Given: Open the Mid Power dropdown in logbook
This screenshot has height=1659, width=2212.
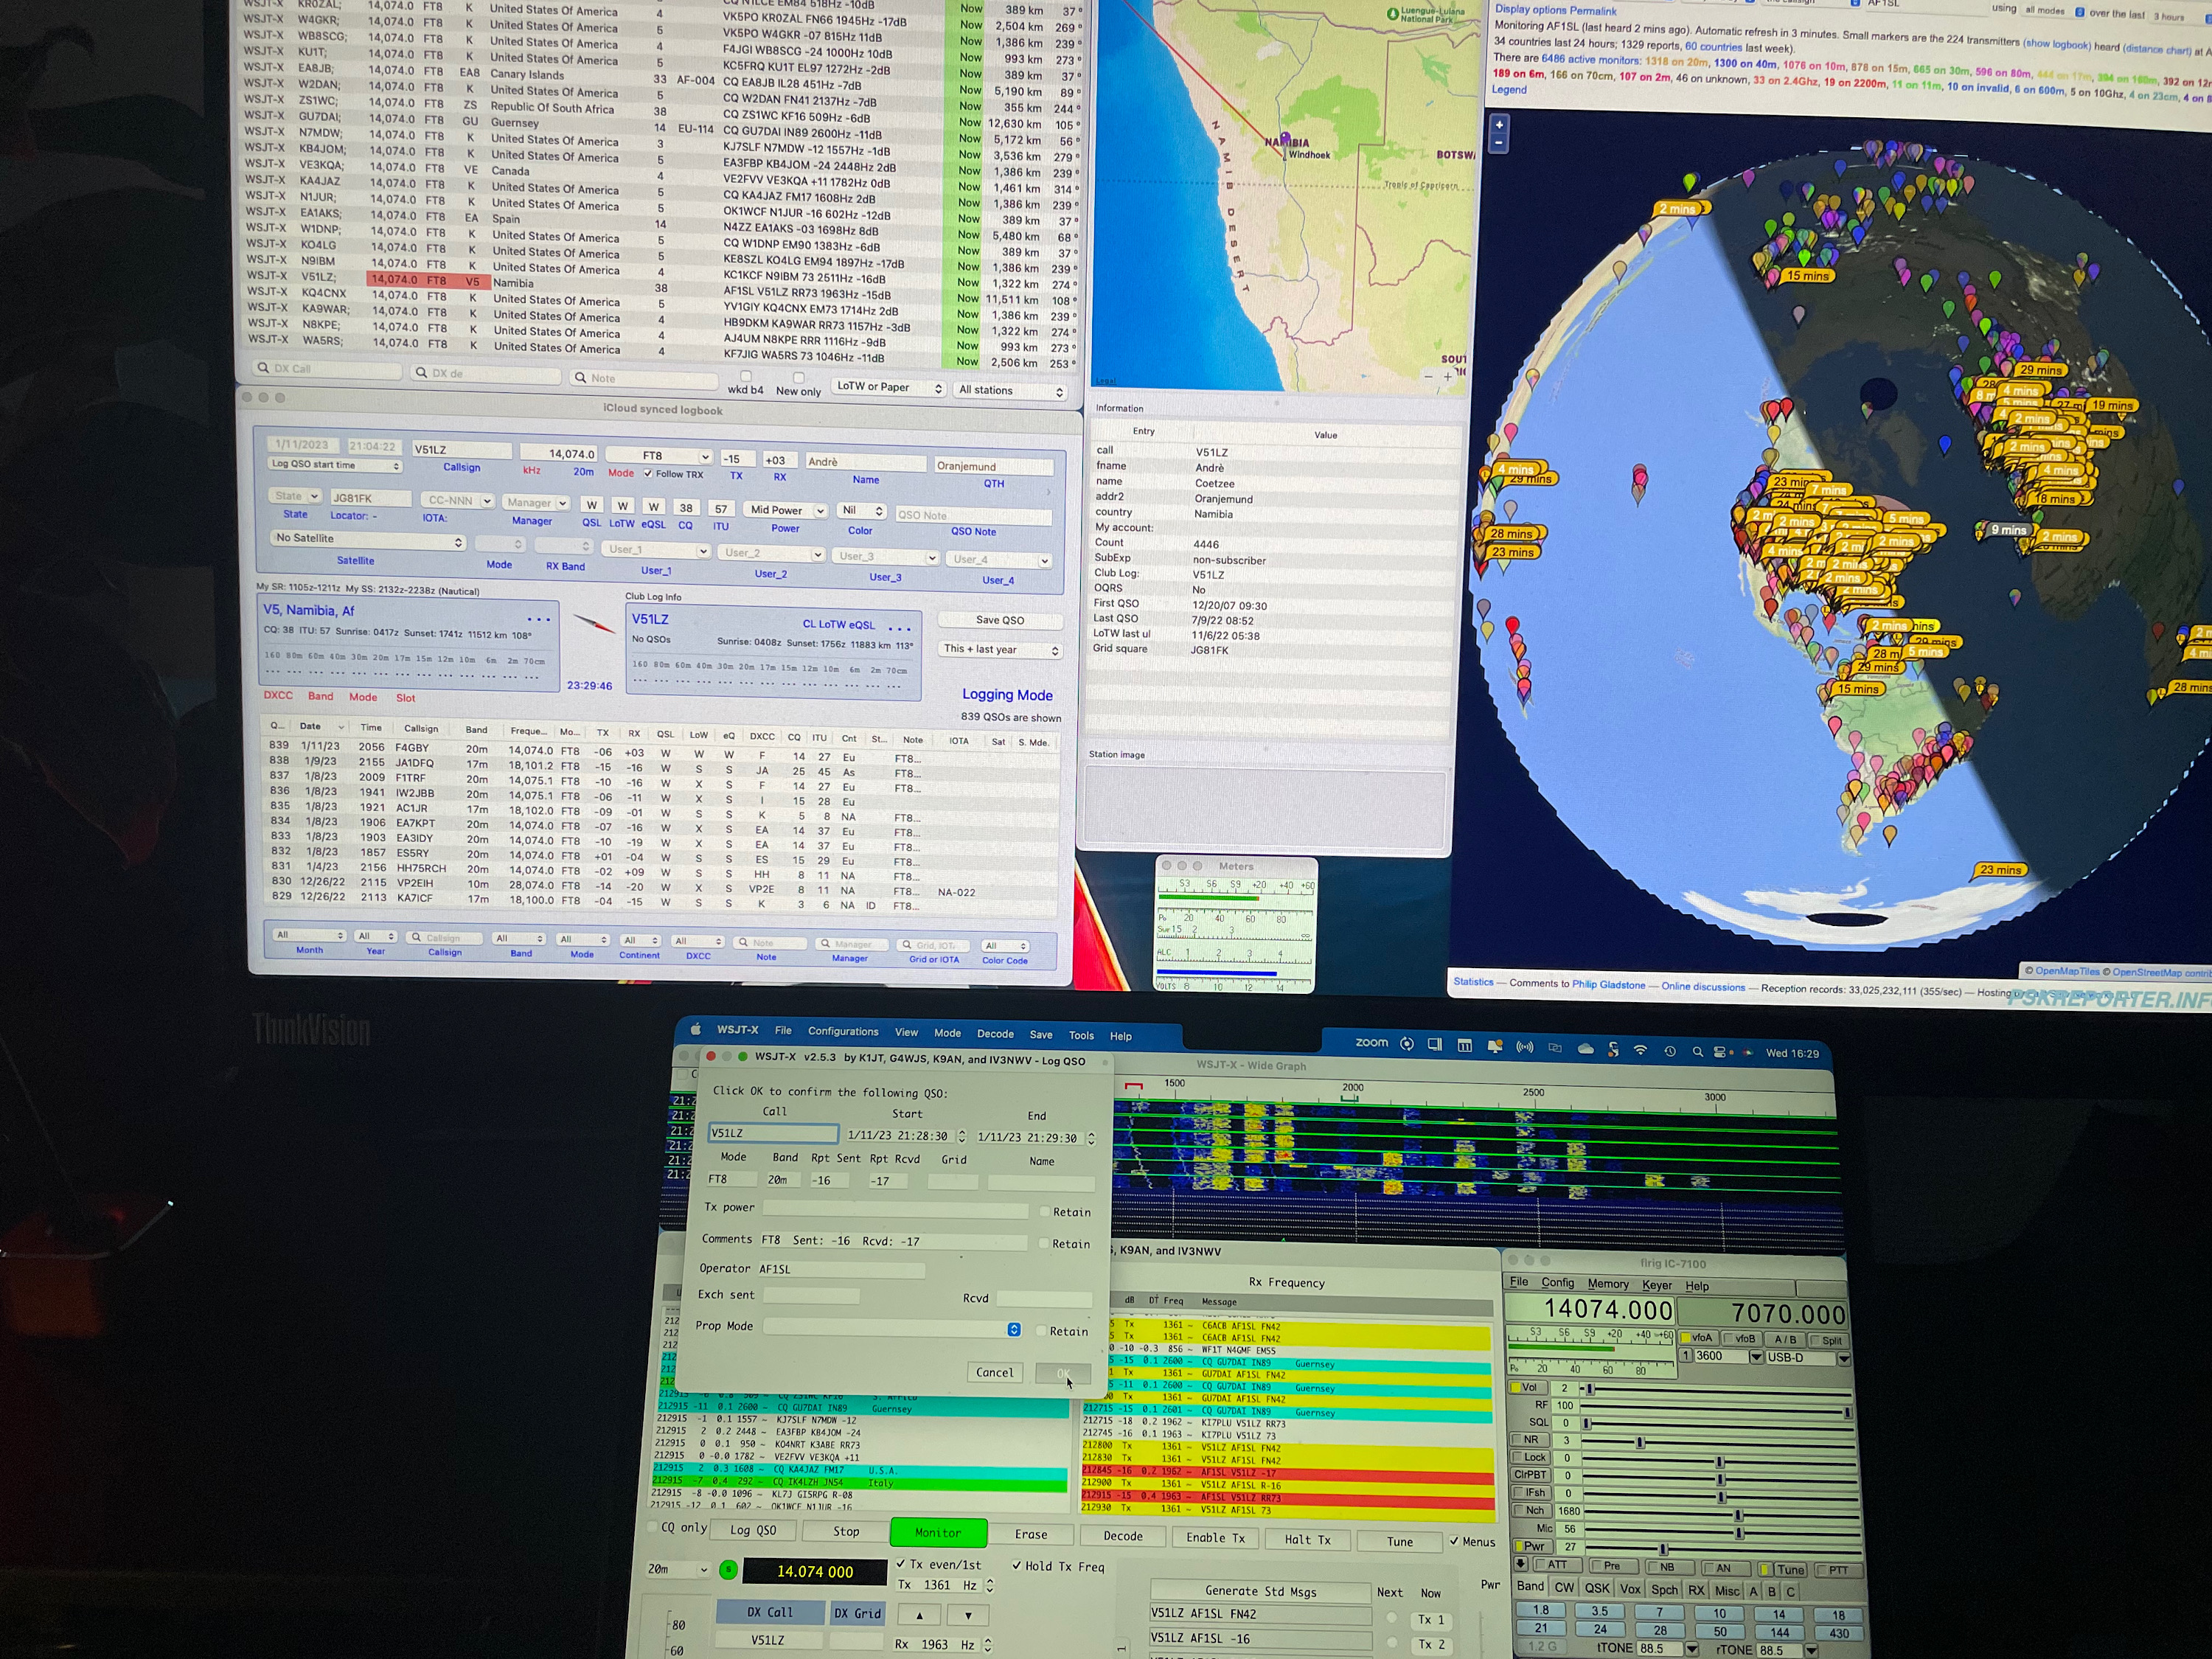Looking at the screenshot, I should 787,510.
